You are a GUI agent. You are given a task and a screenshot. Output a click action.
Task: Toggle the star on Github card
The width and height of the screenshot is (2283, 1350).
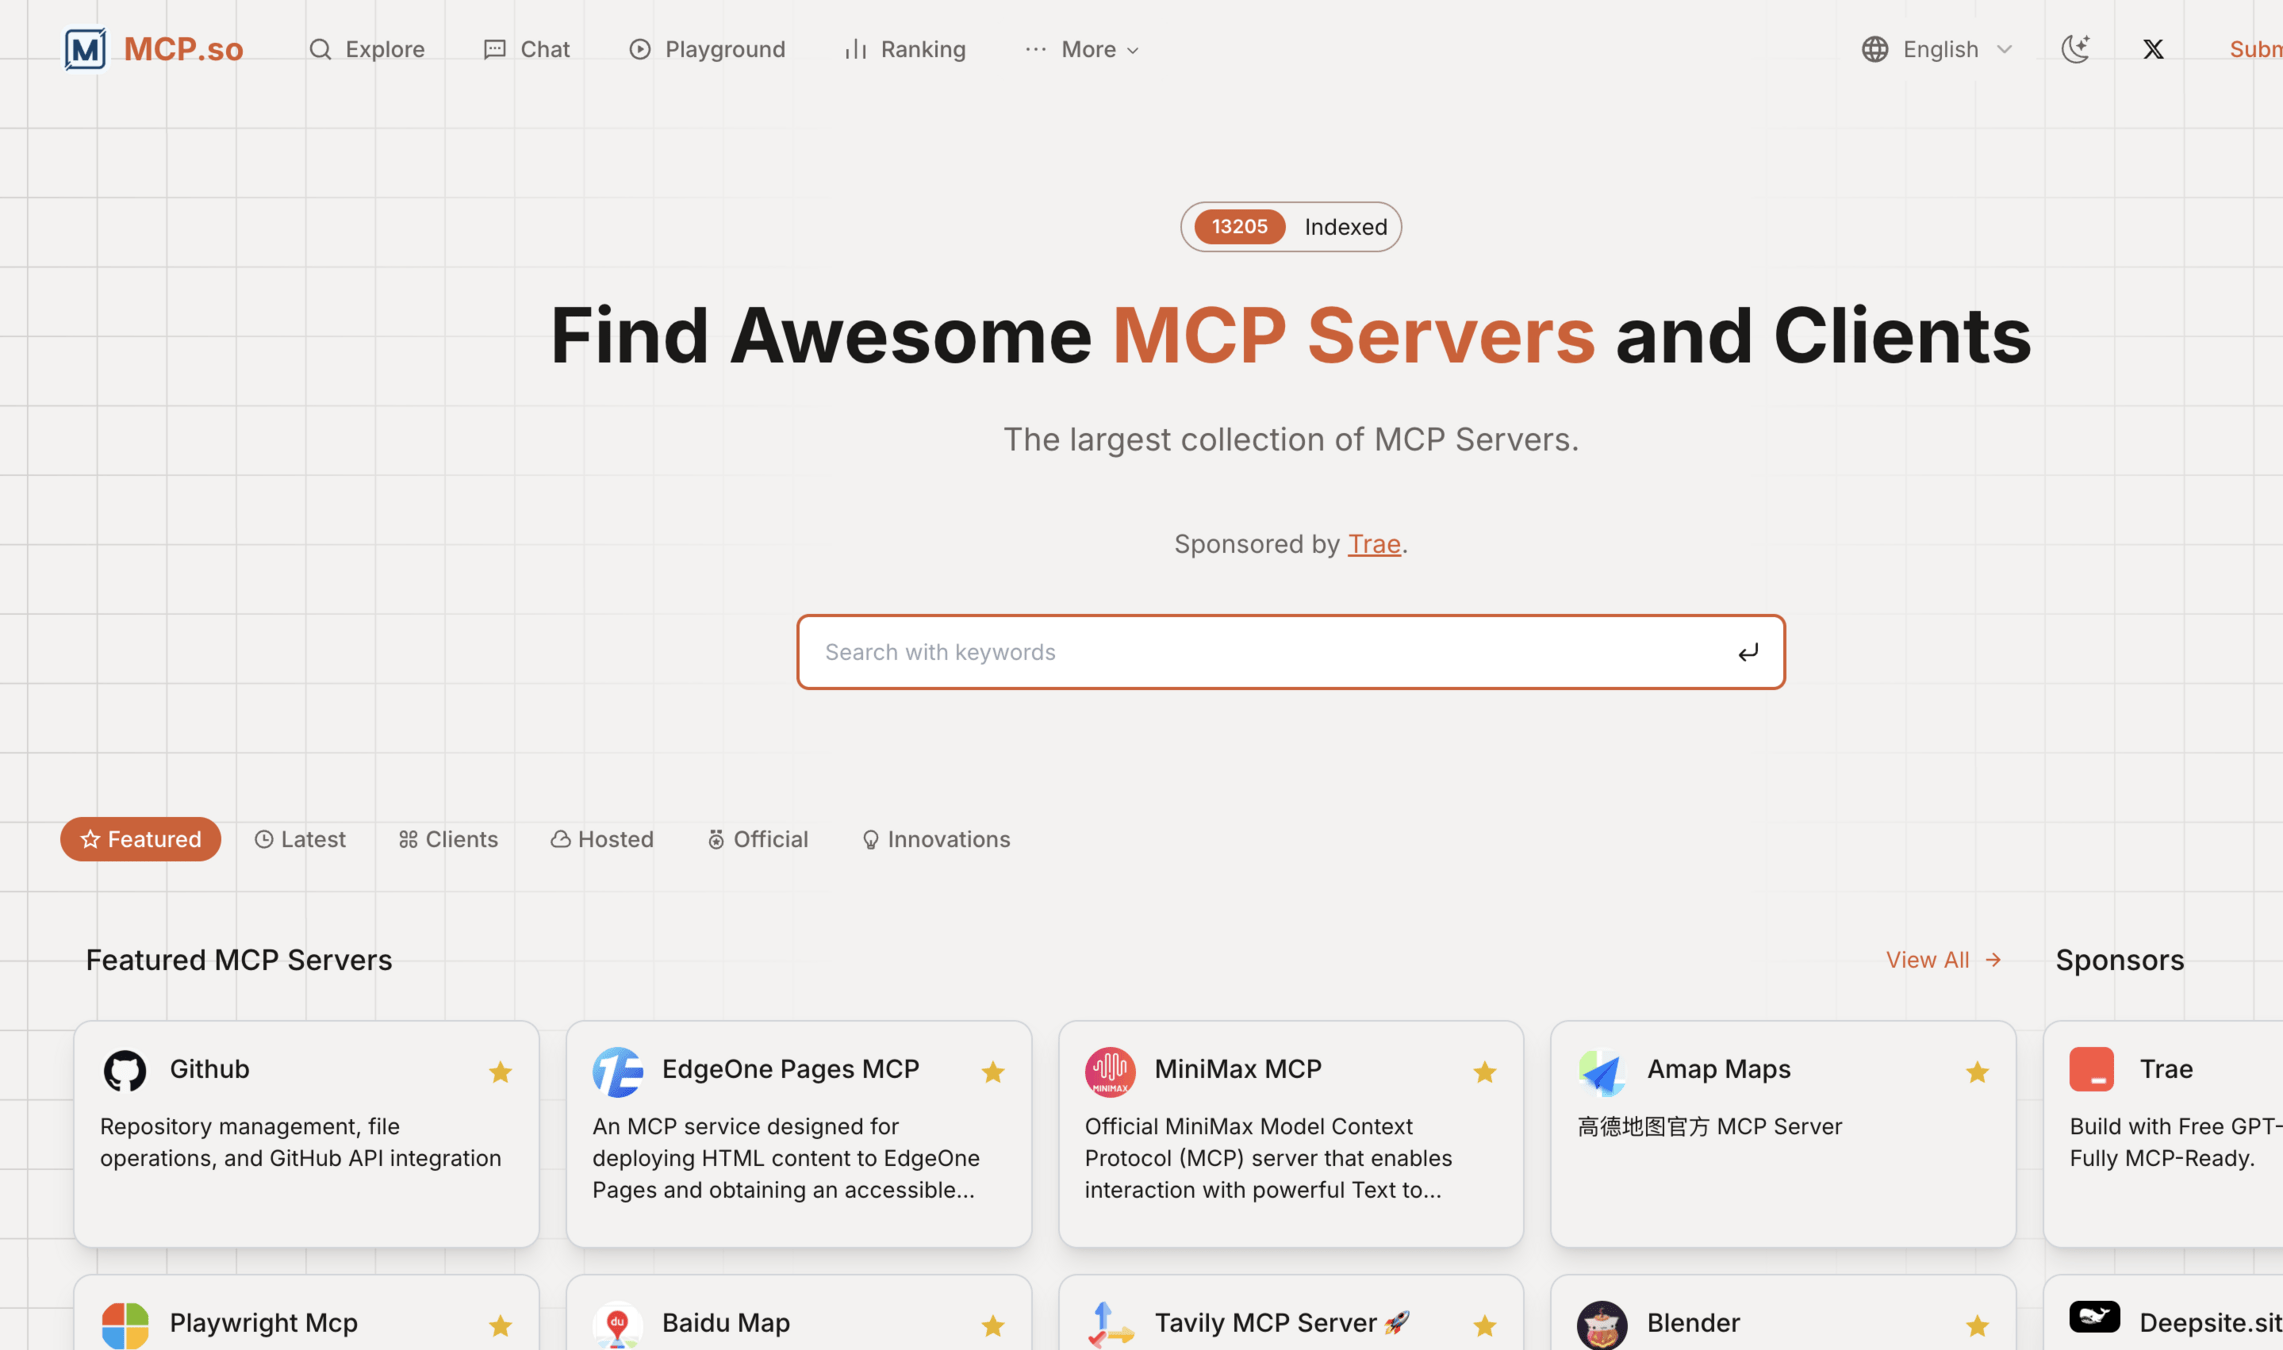tap(500, 1072)
